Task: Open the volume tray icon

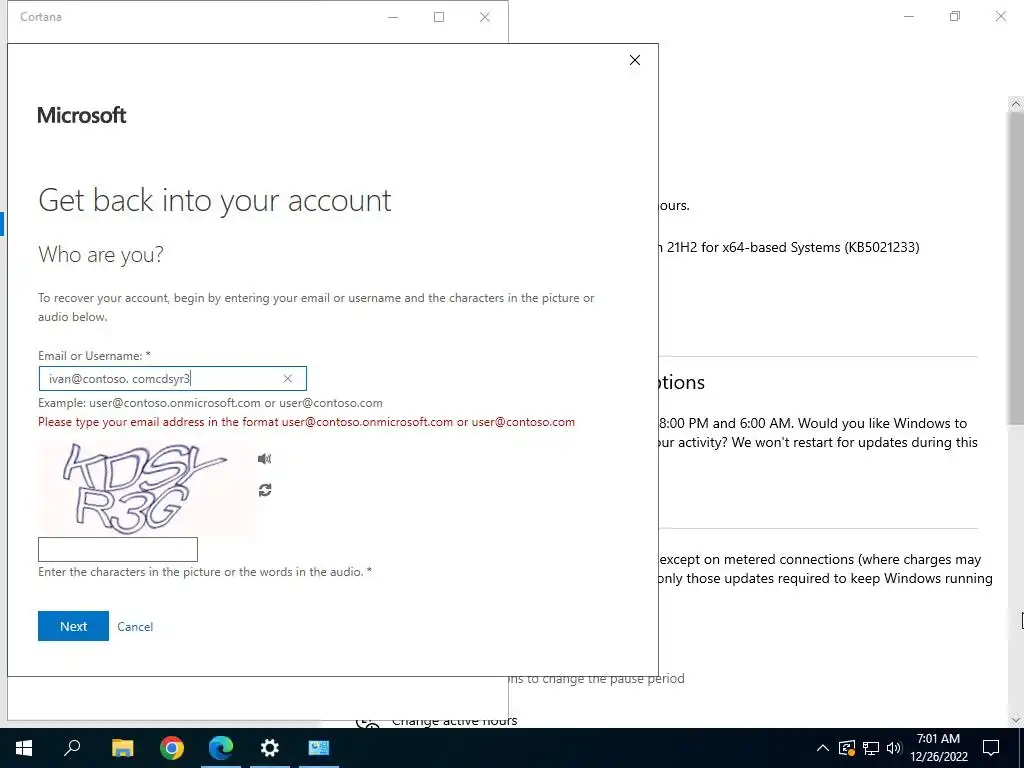Action: [x=894, y=748]
